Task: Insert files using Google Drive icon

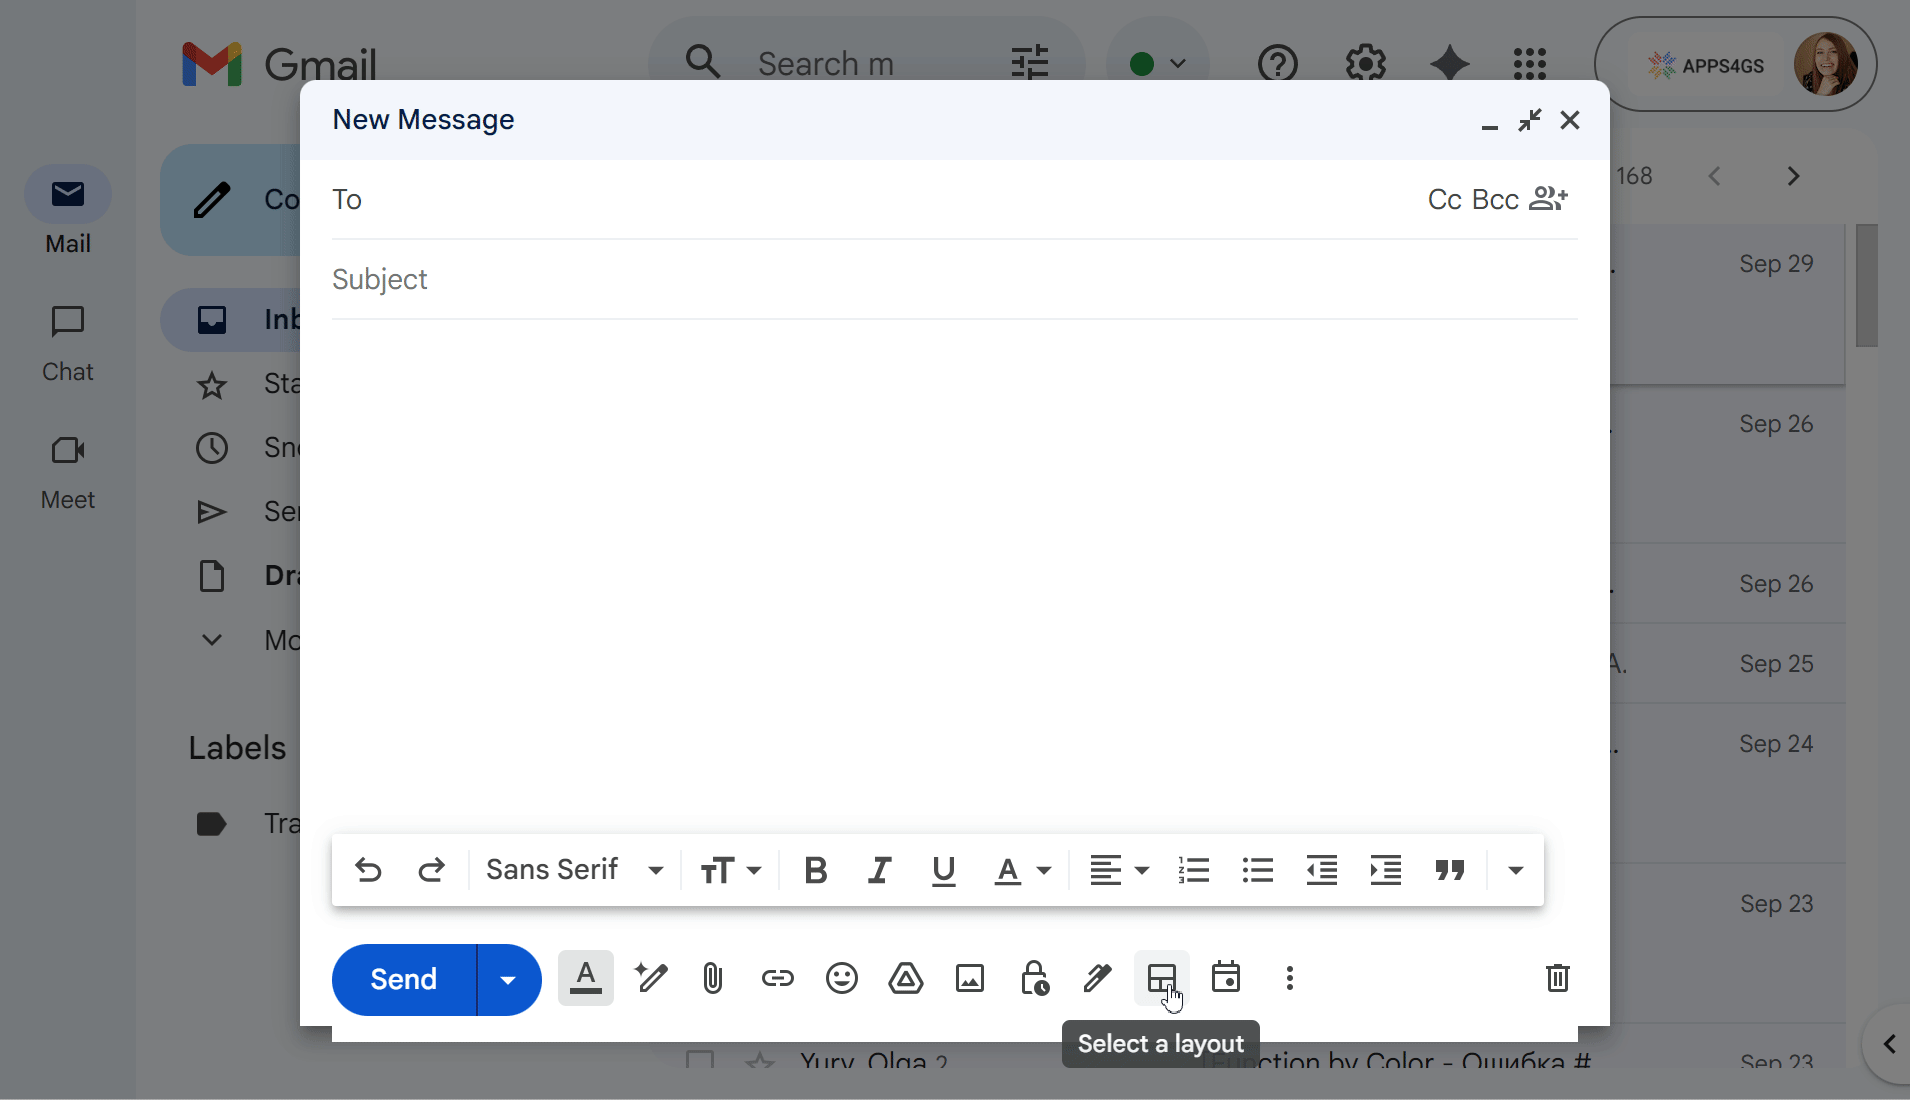Action: (905, 978)
